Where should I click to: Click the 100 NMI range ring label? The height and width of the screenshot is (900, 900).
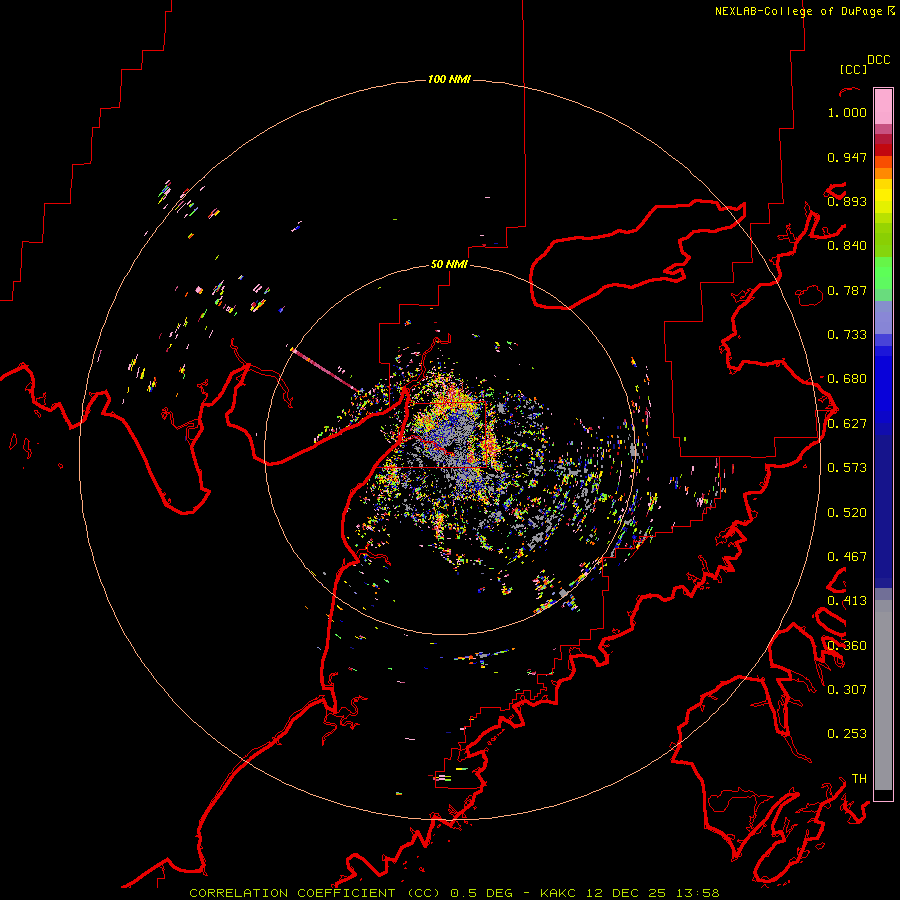[x=449, y=79]
